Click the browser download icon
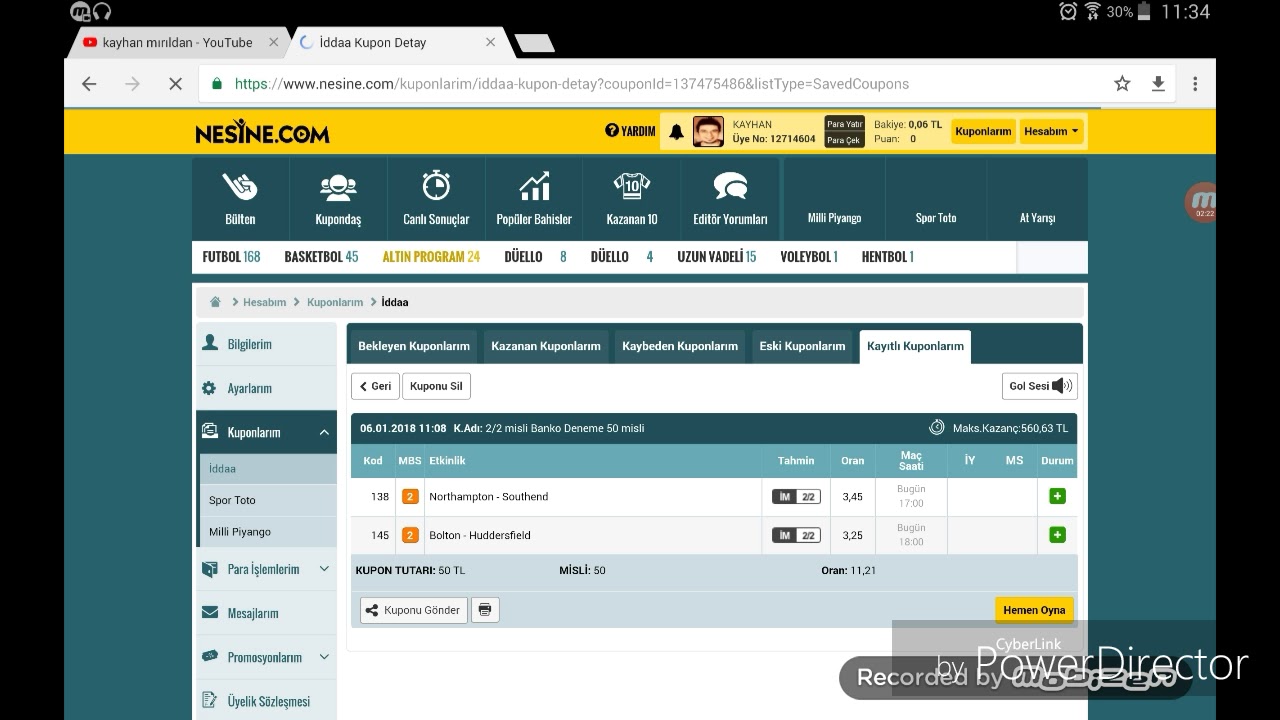The image size is (1280, 720). (1158, 84)
